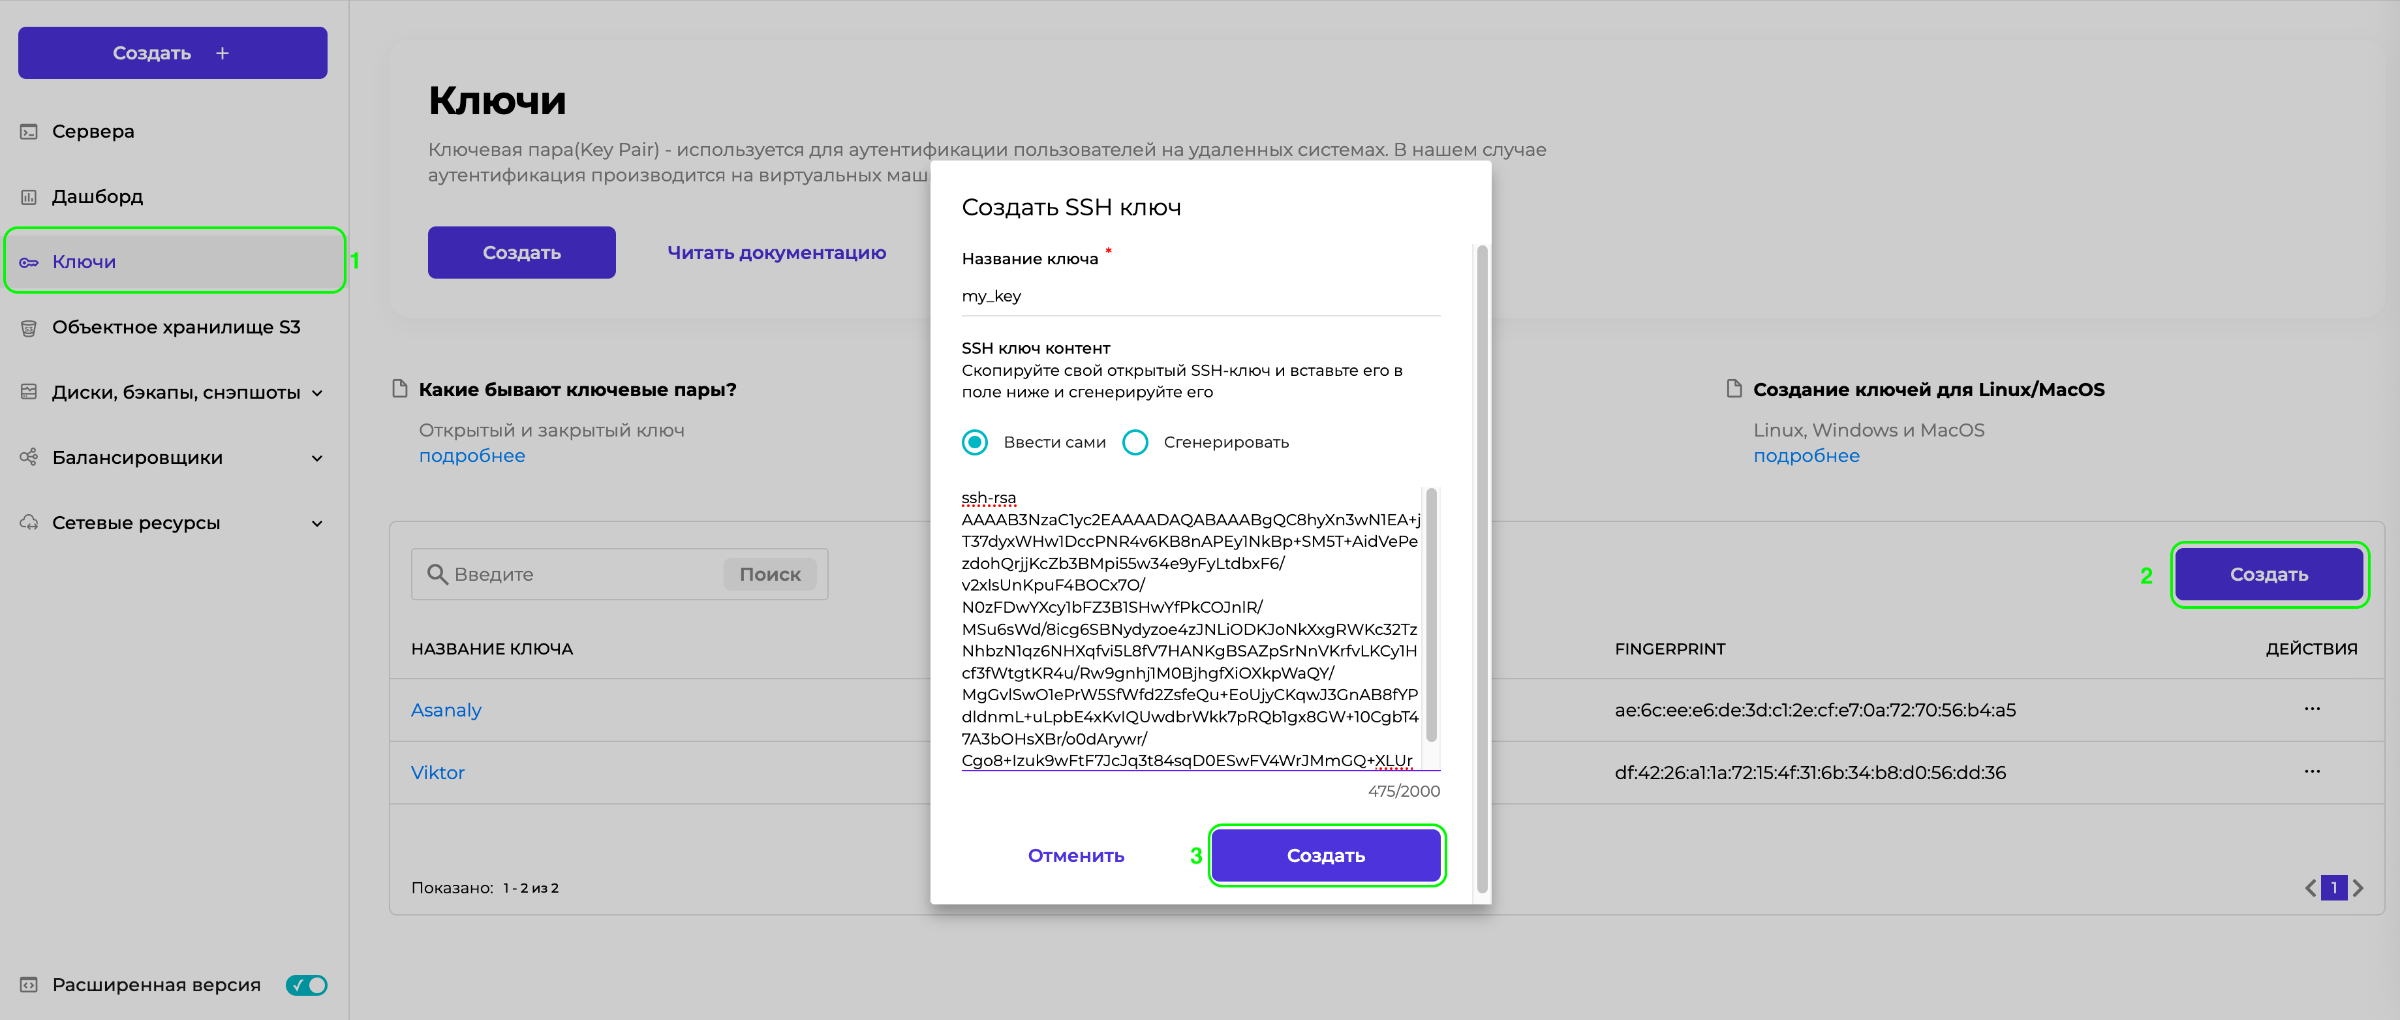Screen dimensions: 2400x1020
Task: Click the Servers sidebar icon
Action: pos(29,132)
